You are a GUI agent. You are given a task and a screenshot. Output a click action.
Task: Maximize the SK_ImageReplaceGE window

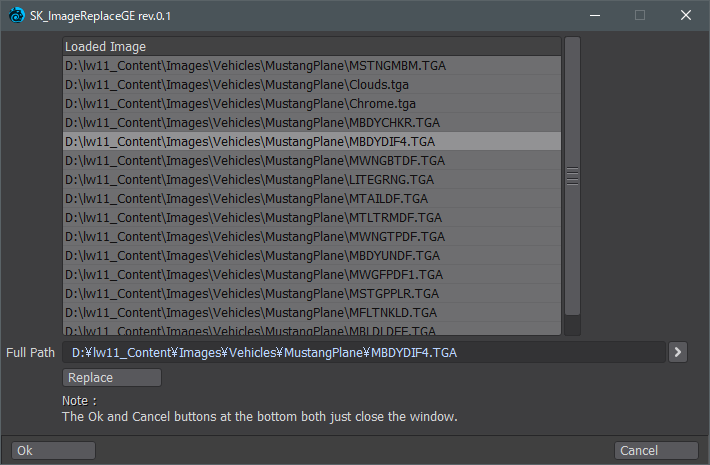click(639, 15)
